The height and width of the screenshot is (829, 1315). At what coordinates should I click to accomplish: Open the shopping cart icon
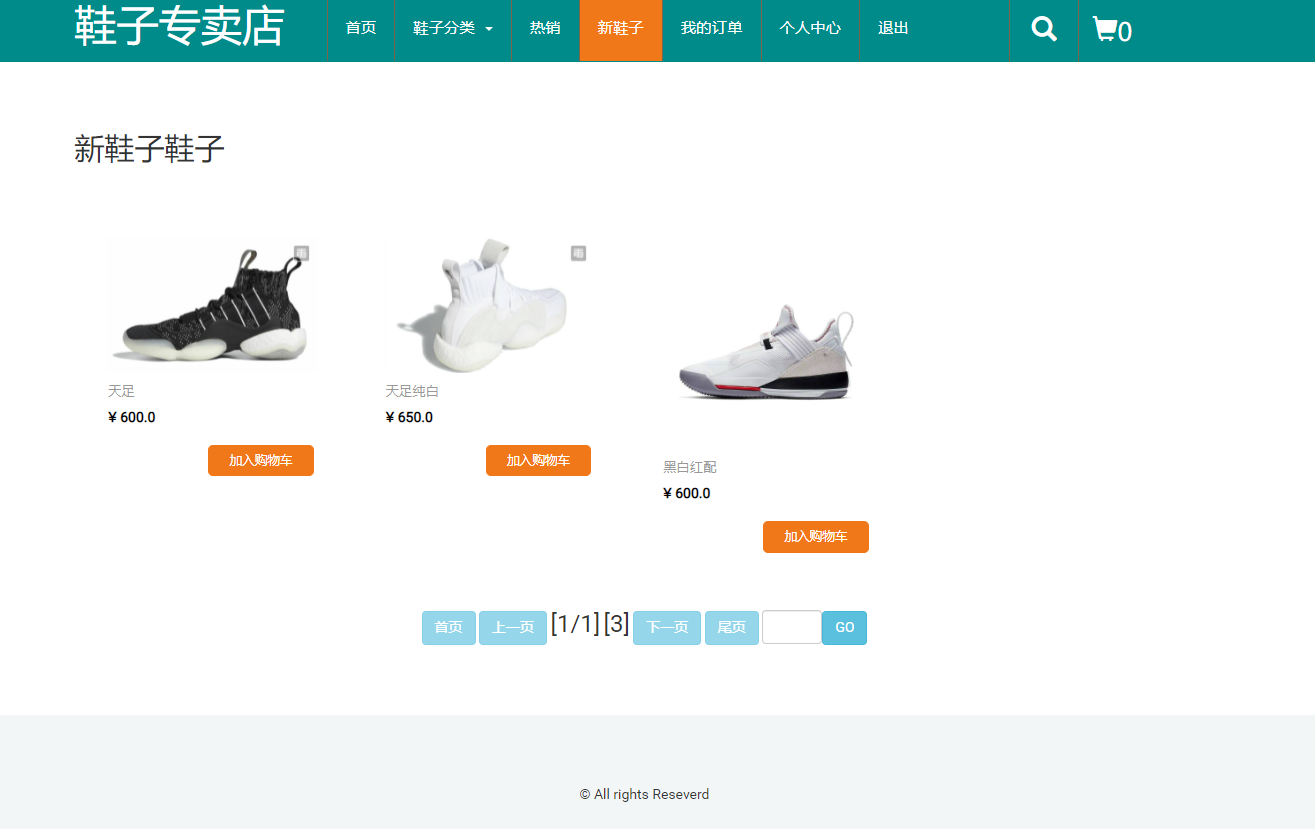[x=1104, y=29]
